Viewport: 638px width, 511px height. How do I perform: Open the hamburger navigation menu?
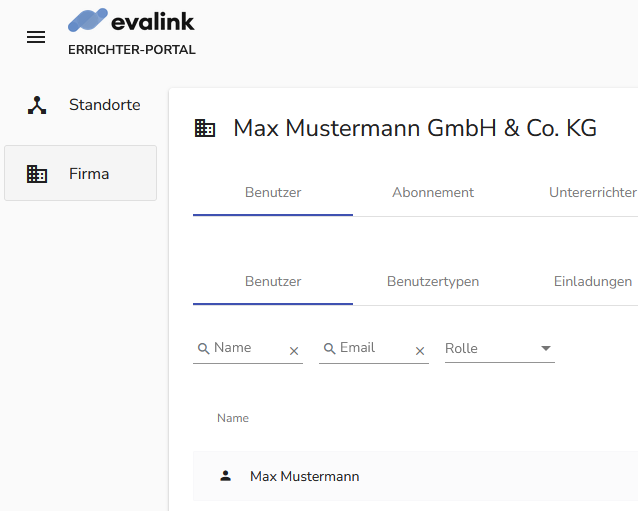tap(36, 37)
